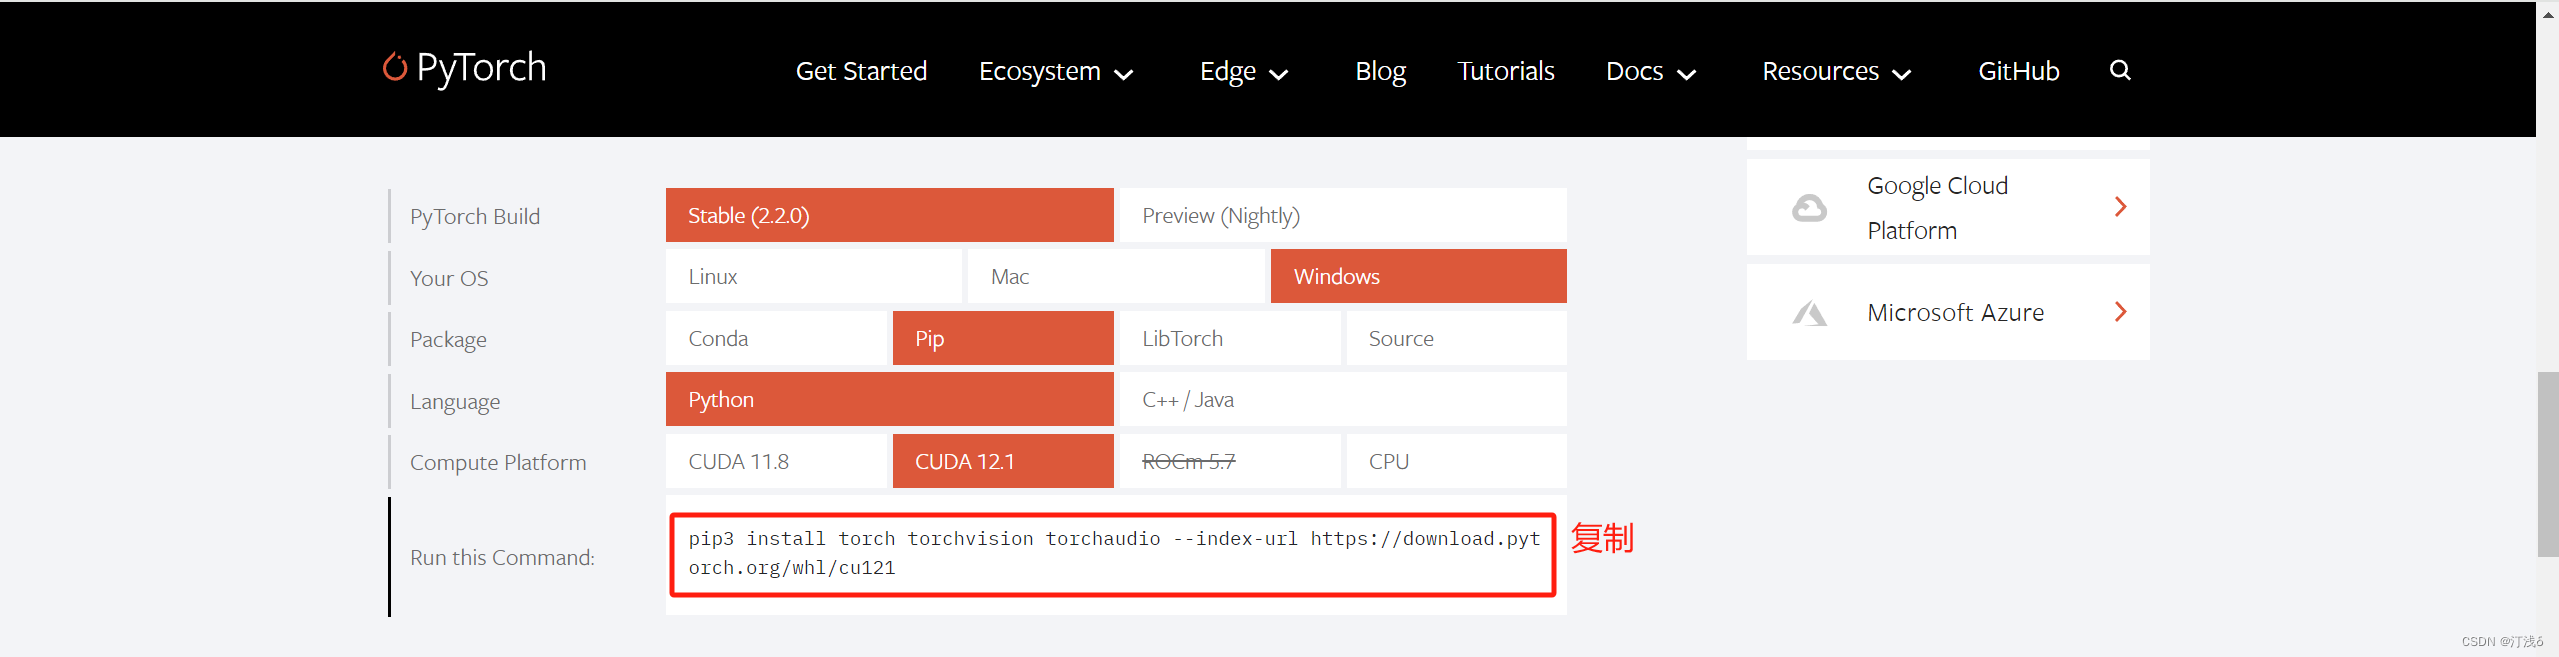Screen dimensions: 2559x657
Task: Choose CUDA 12.1 compute platform
Action: click(1003, 461)
